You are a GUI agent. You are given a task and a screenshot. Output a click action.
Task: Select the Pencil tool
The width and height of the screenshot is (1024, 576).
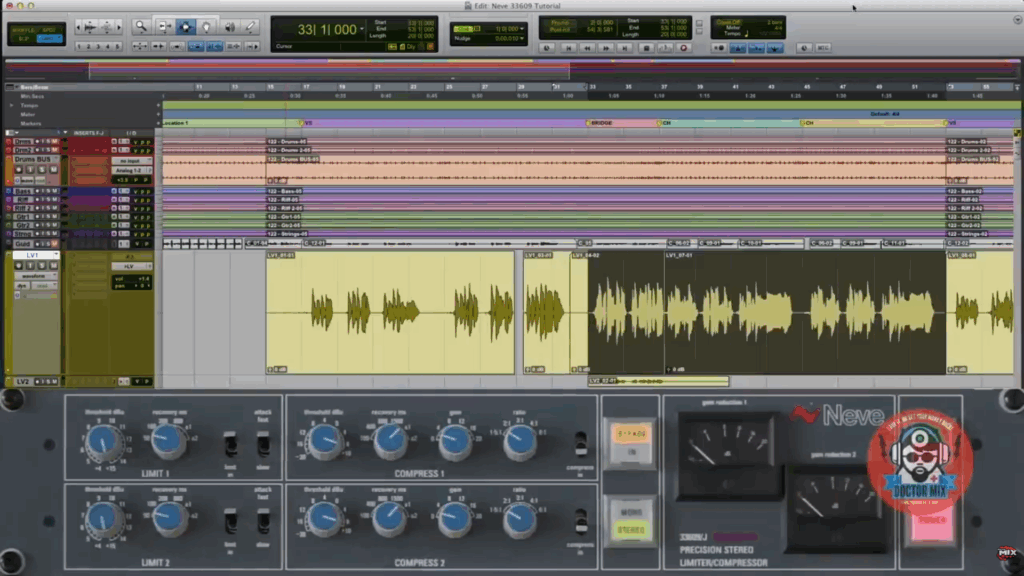[250, 27]
